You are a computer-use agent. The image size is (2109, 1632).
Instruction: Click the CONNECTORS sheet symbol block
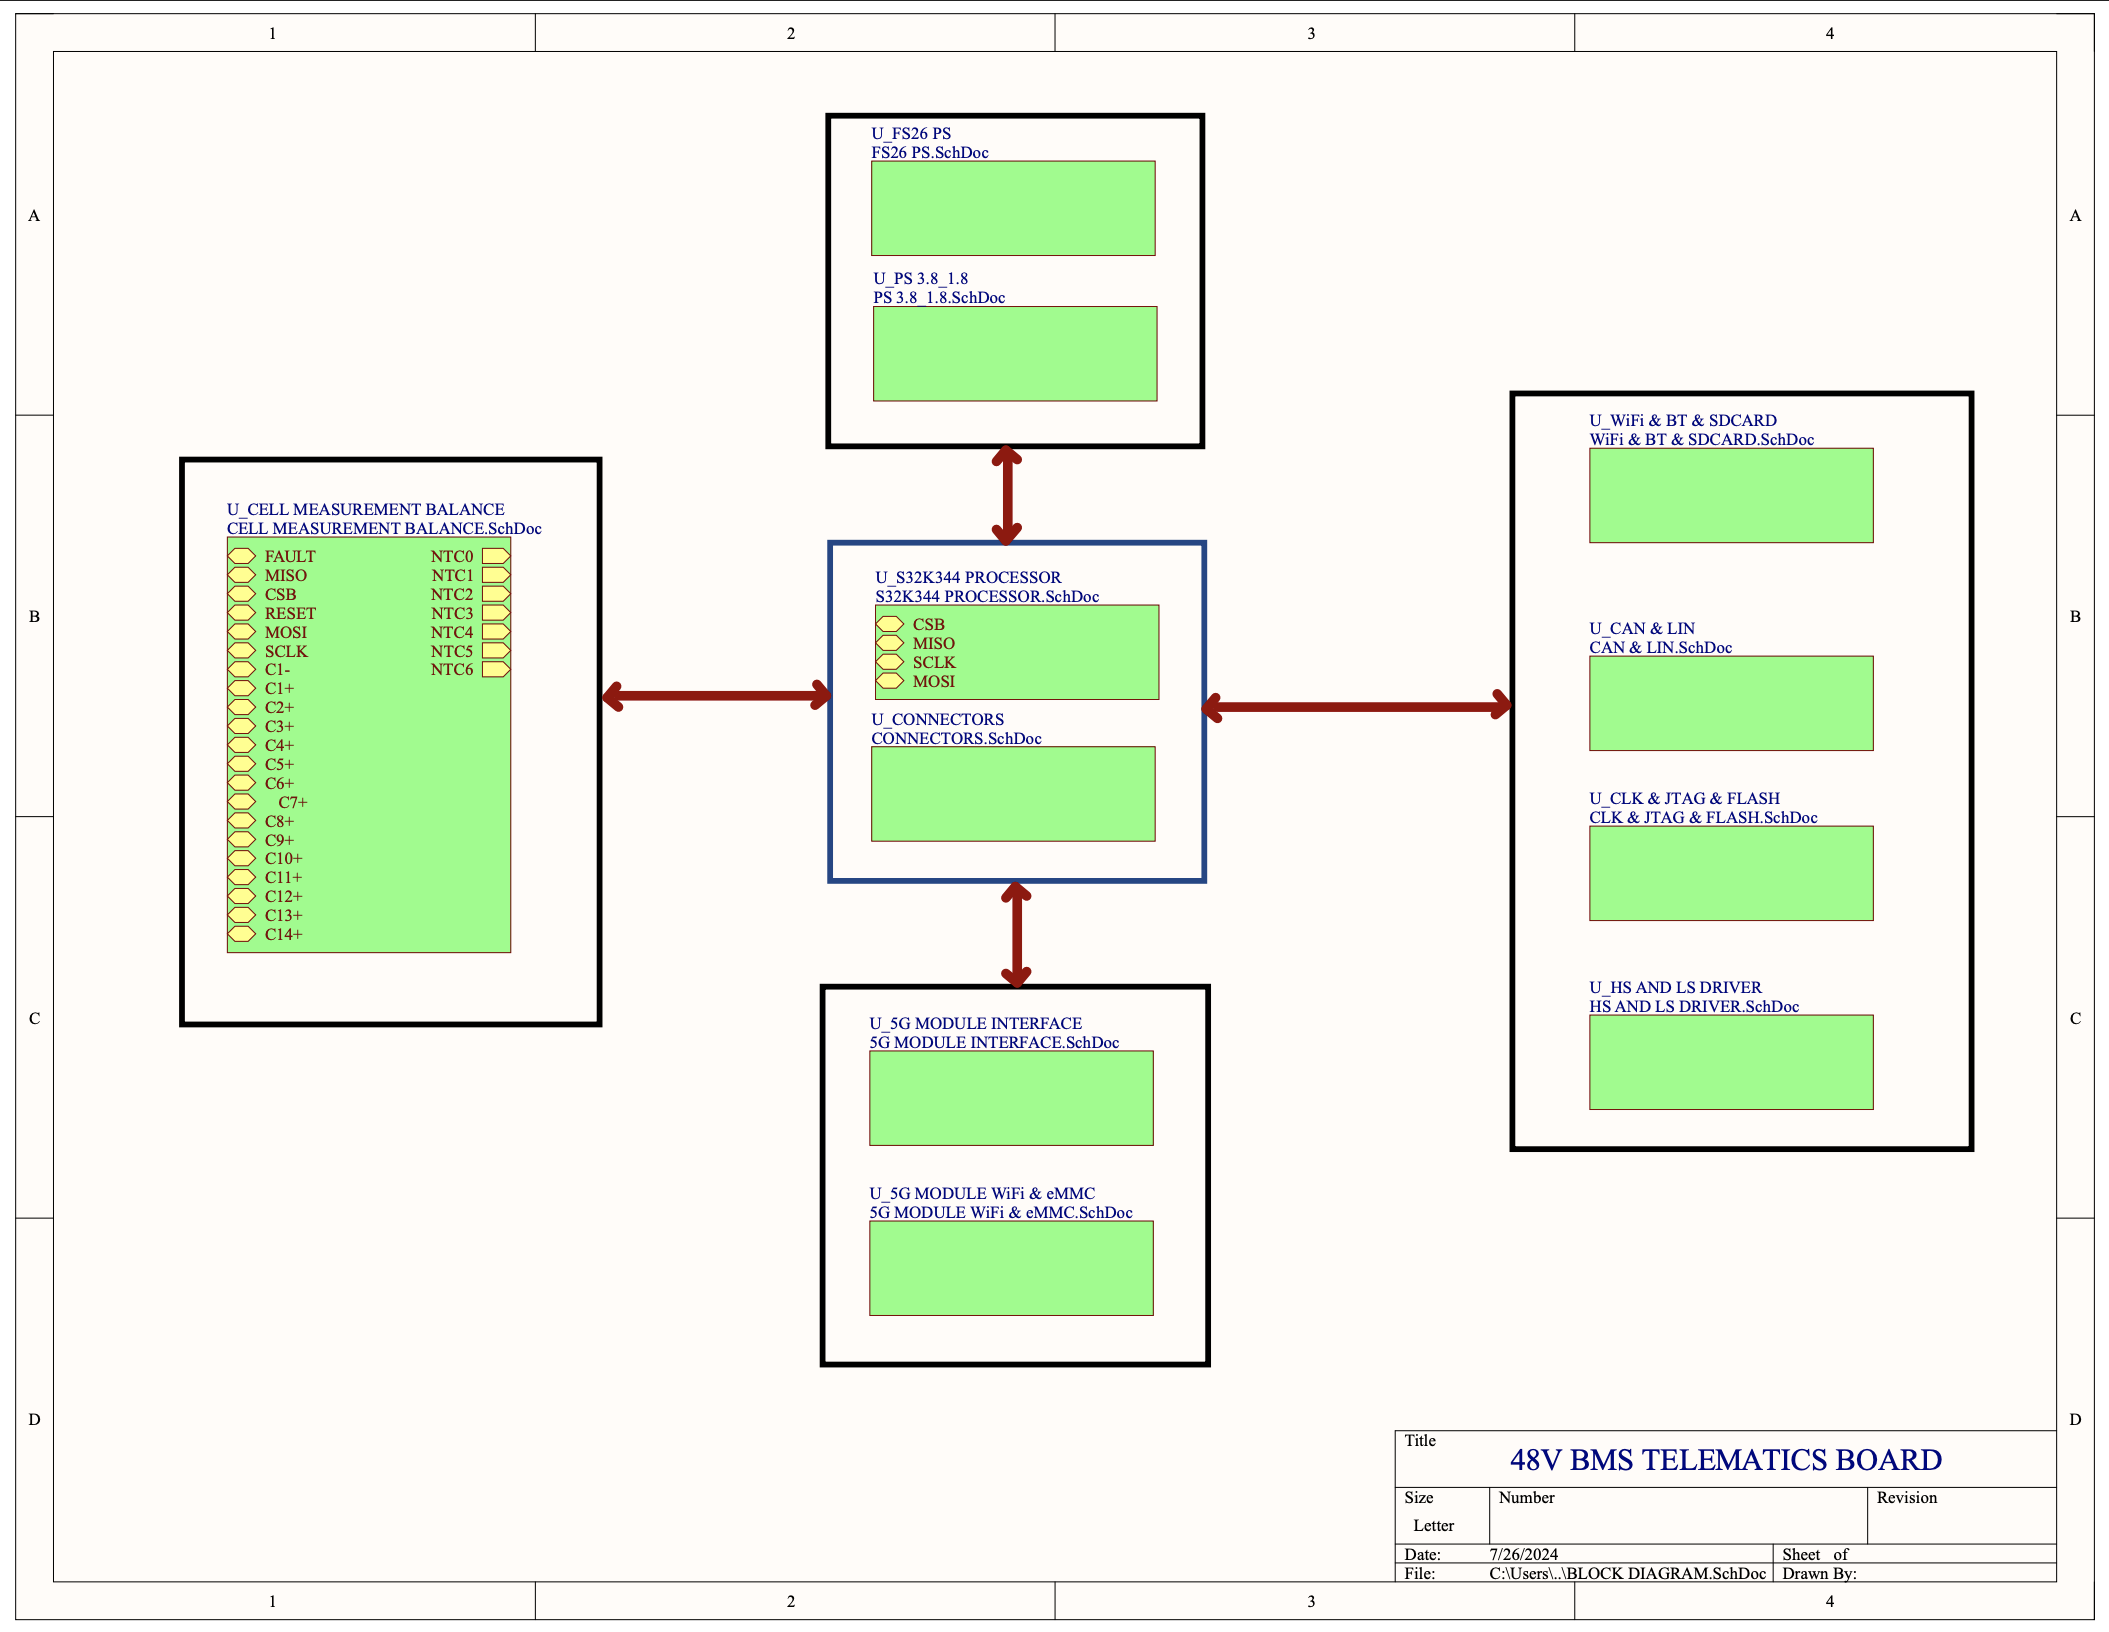(1013, 794)
